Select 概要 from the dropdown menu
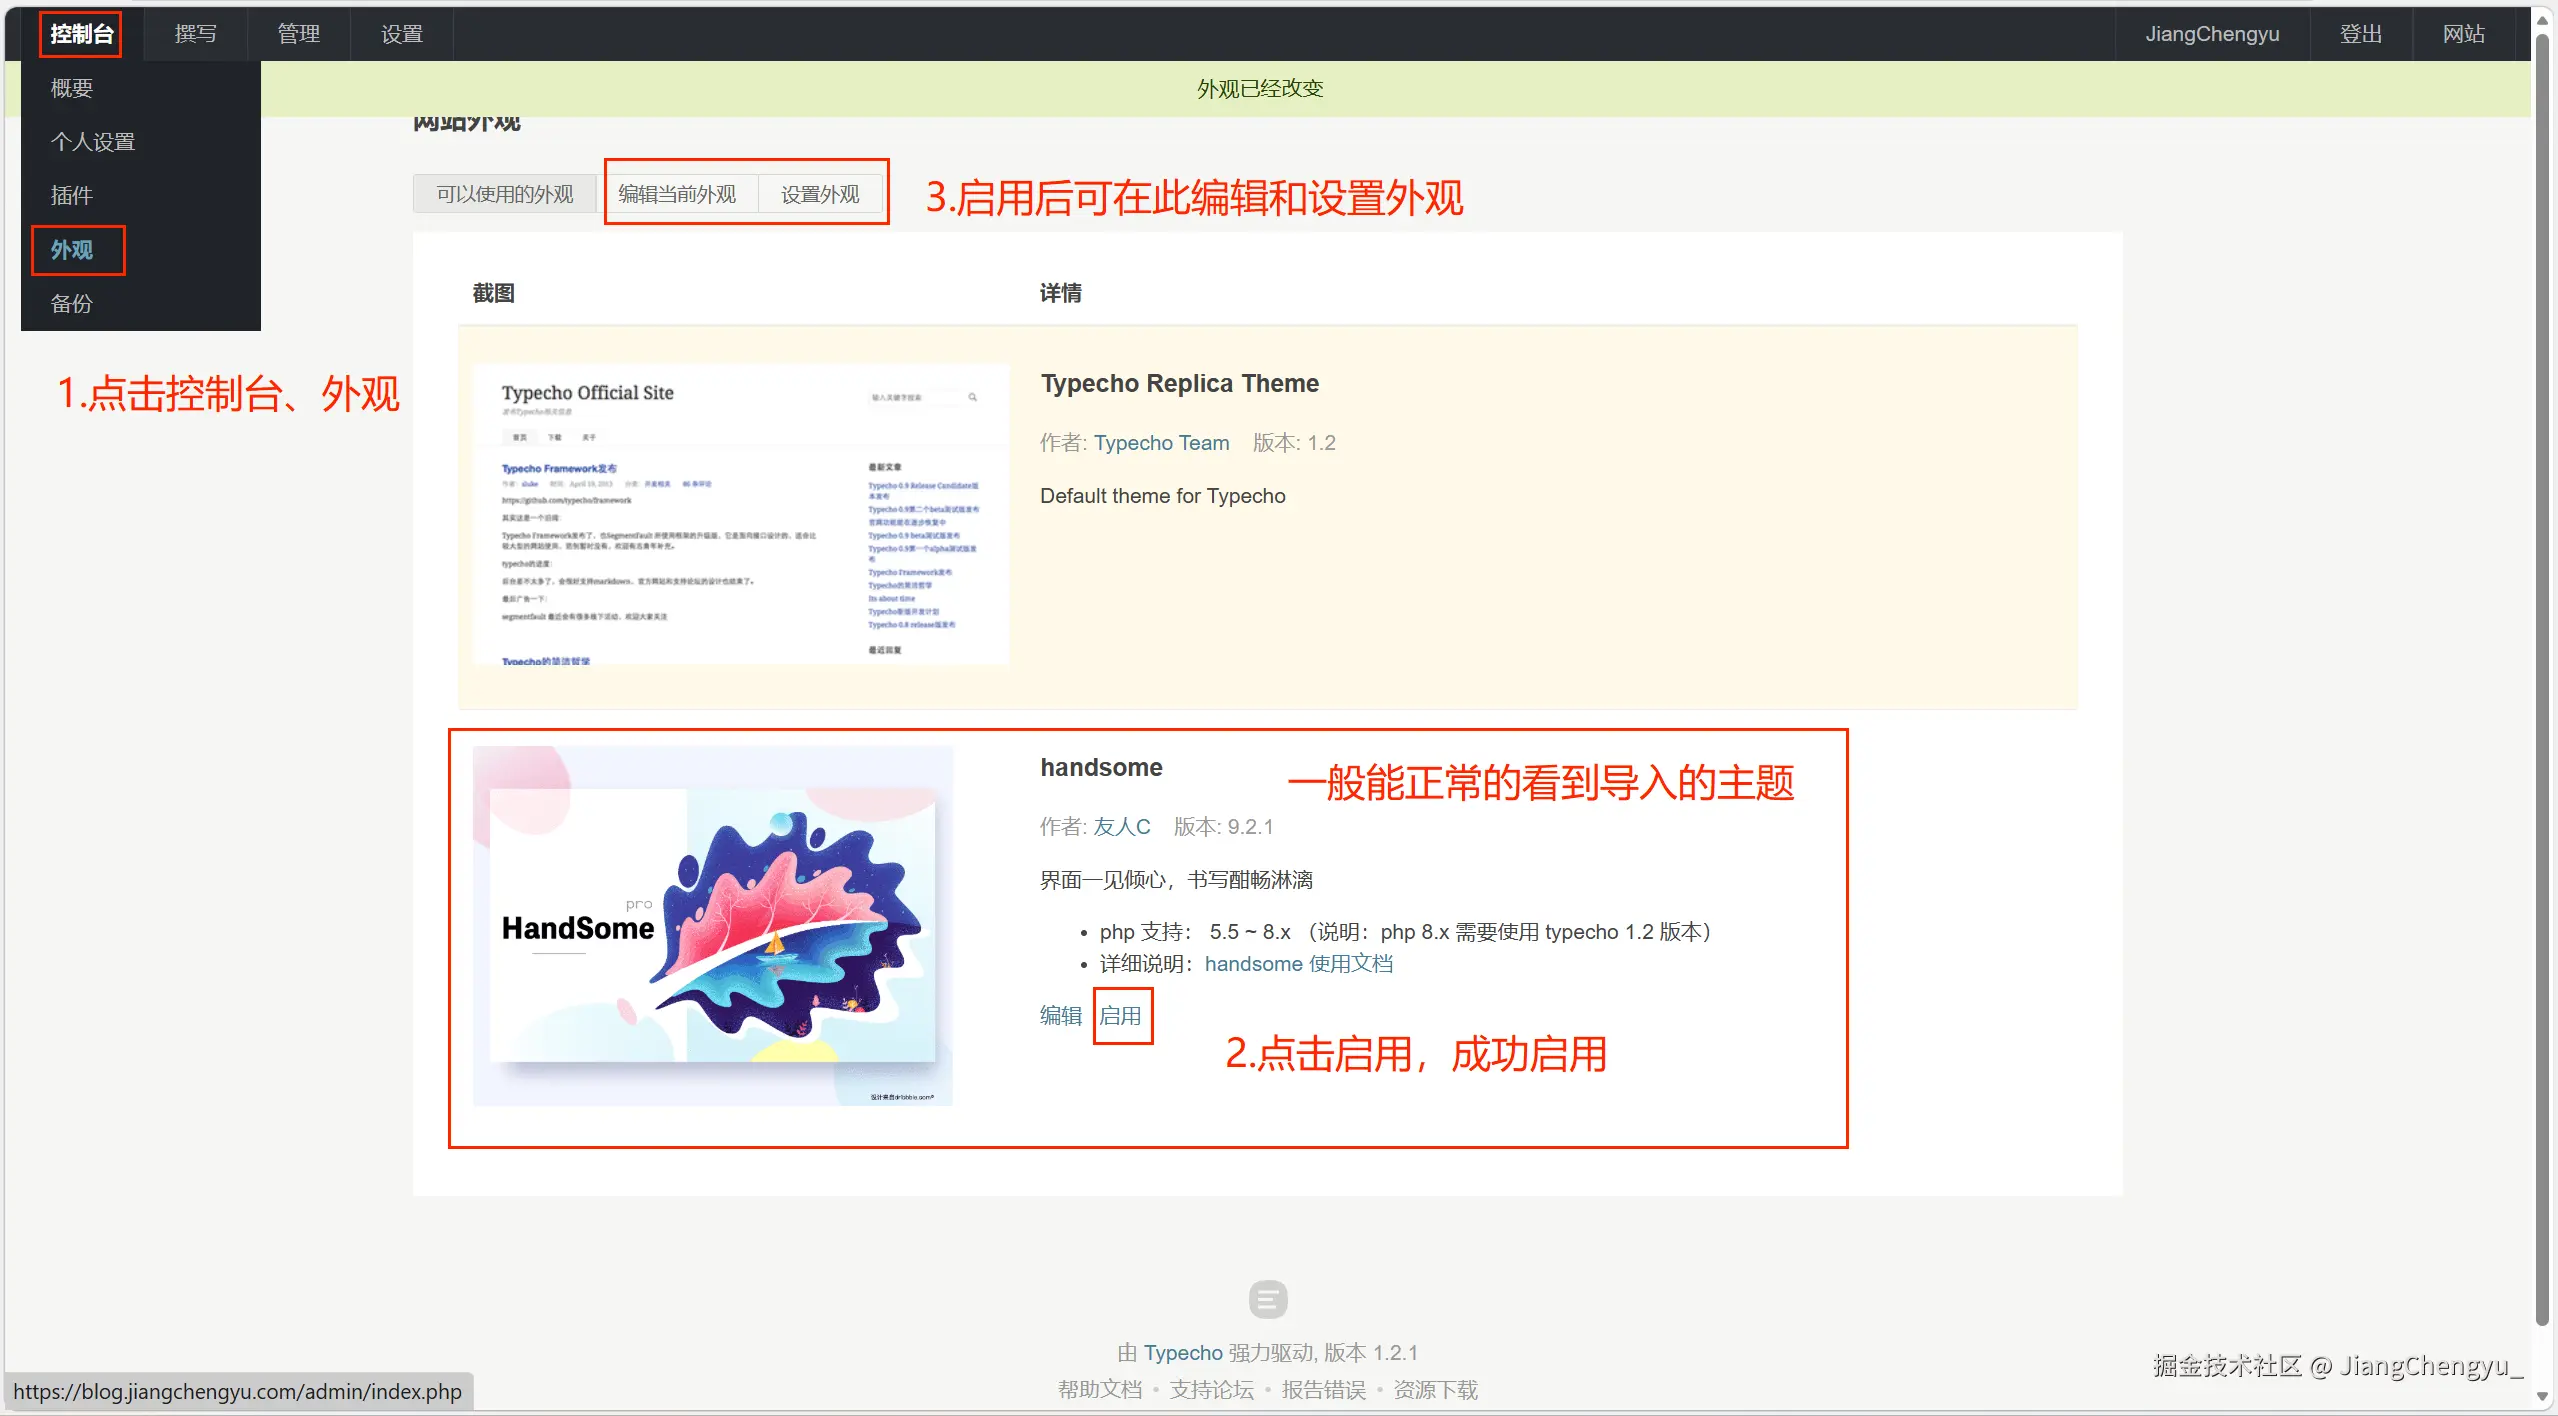This screenshot has height=1416, width=2558. 72,88
